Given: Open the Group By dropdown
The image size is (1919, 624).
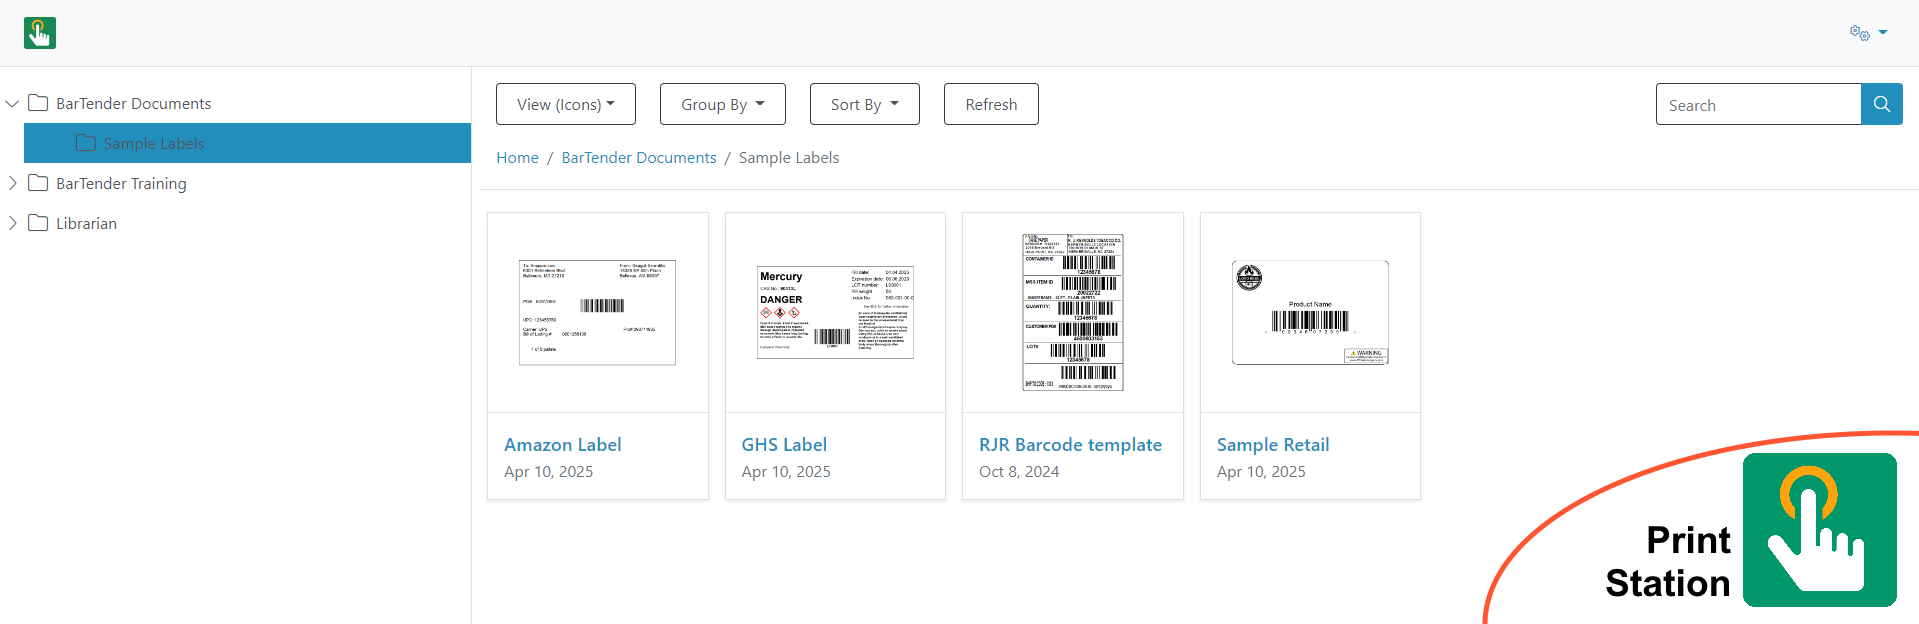Looking at the screenshot, I should [x=723, y=104].
